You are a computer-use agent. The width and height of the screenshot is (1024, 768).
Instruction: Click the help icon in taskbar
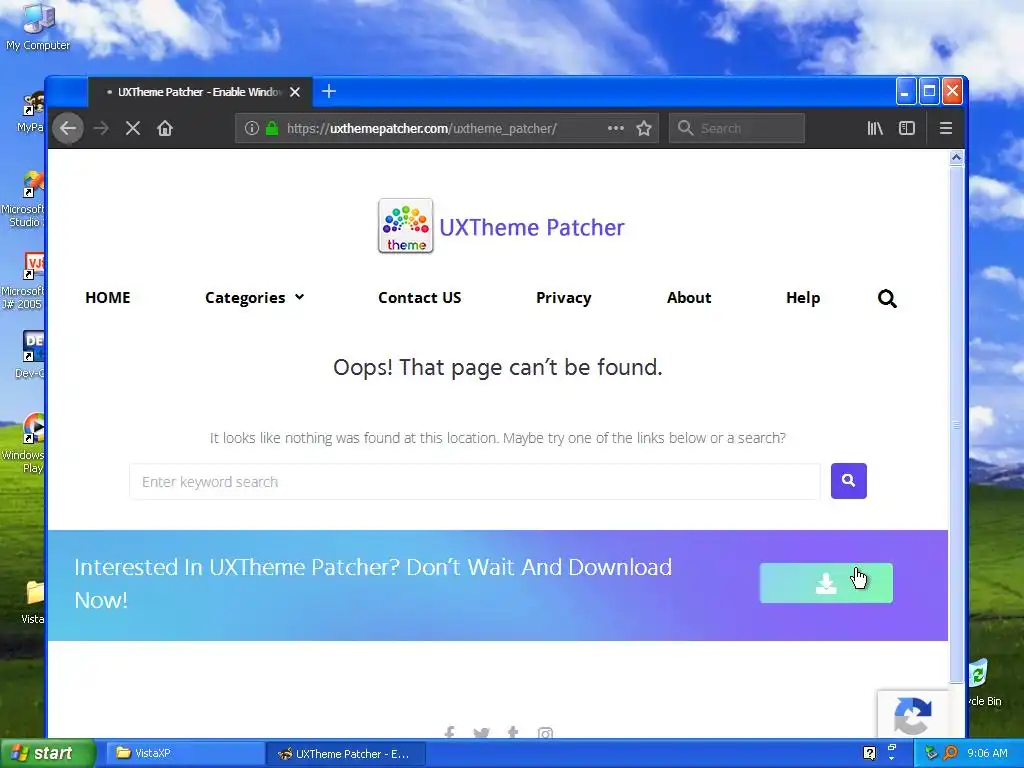coord(869,753)
